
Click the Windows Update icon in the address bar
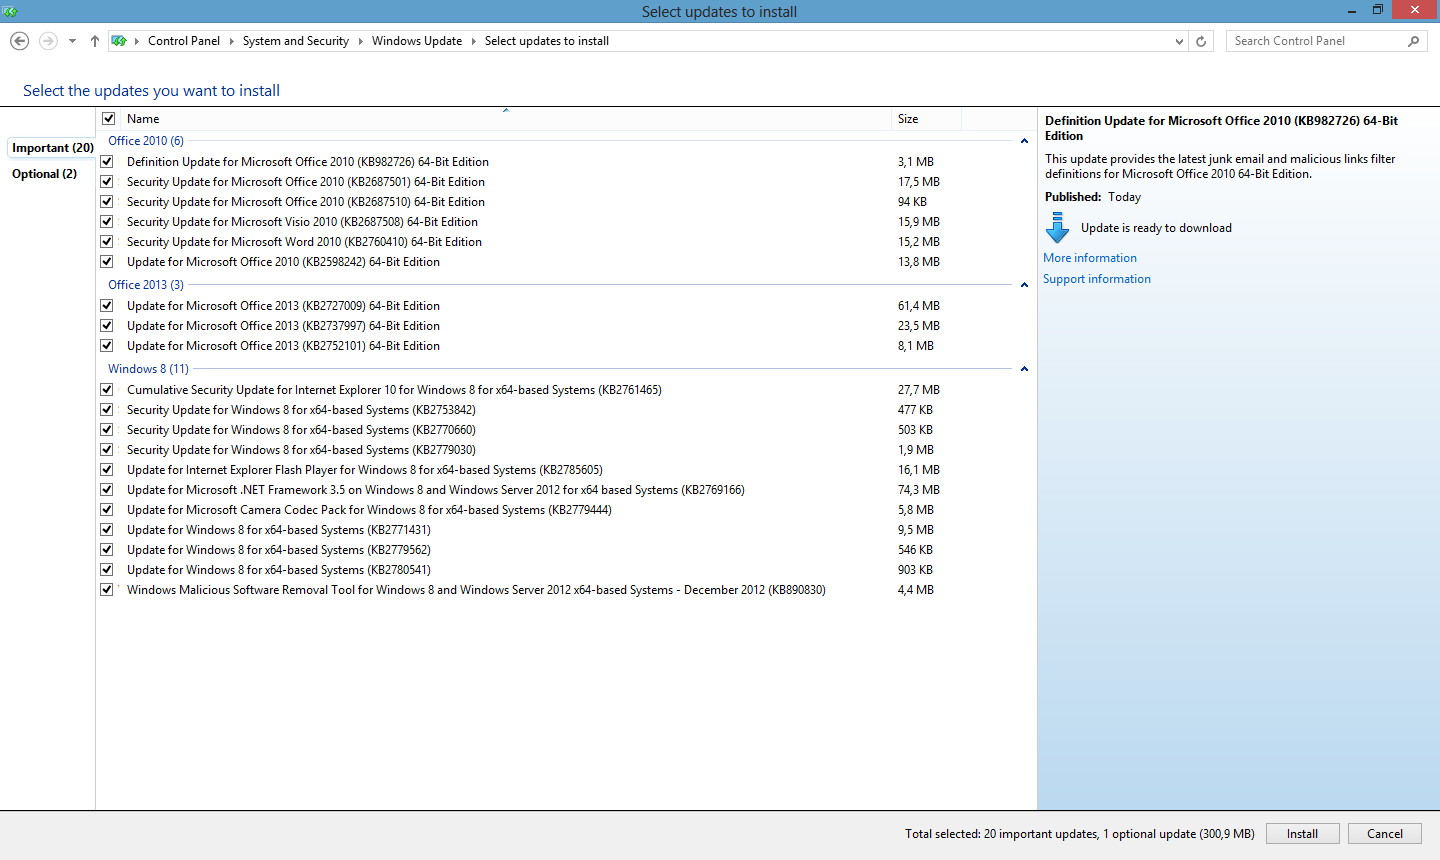coord(119,41)
